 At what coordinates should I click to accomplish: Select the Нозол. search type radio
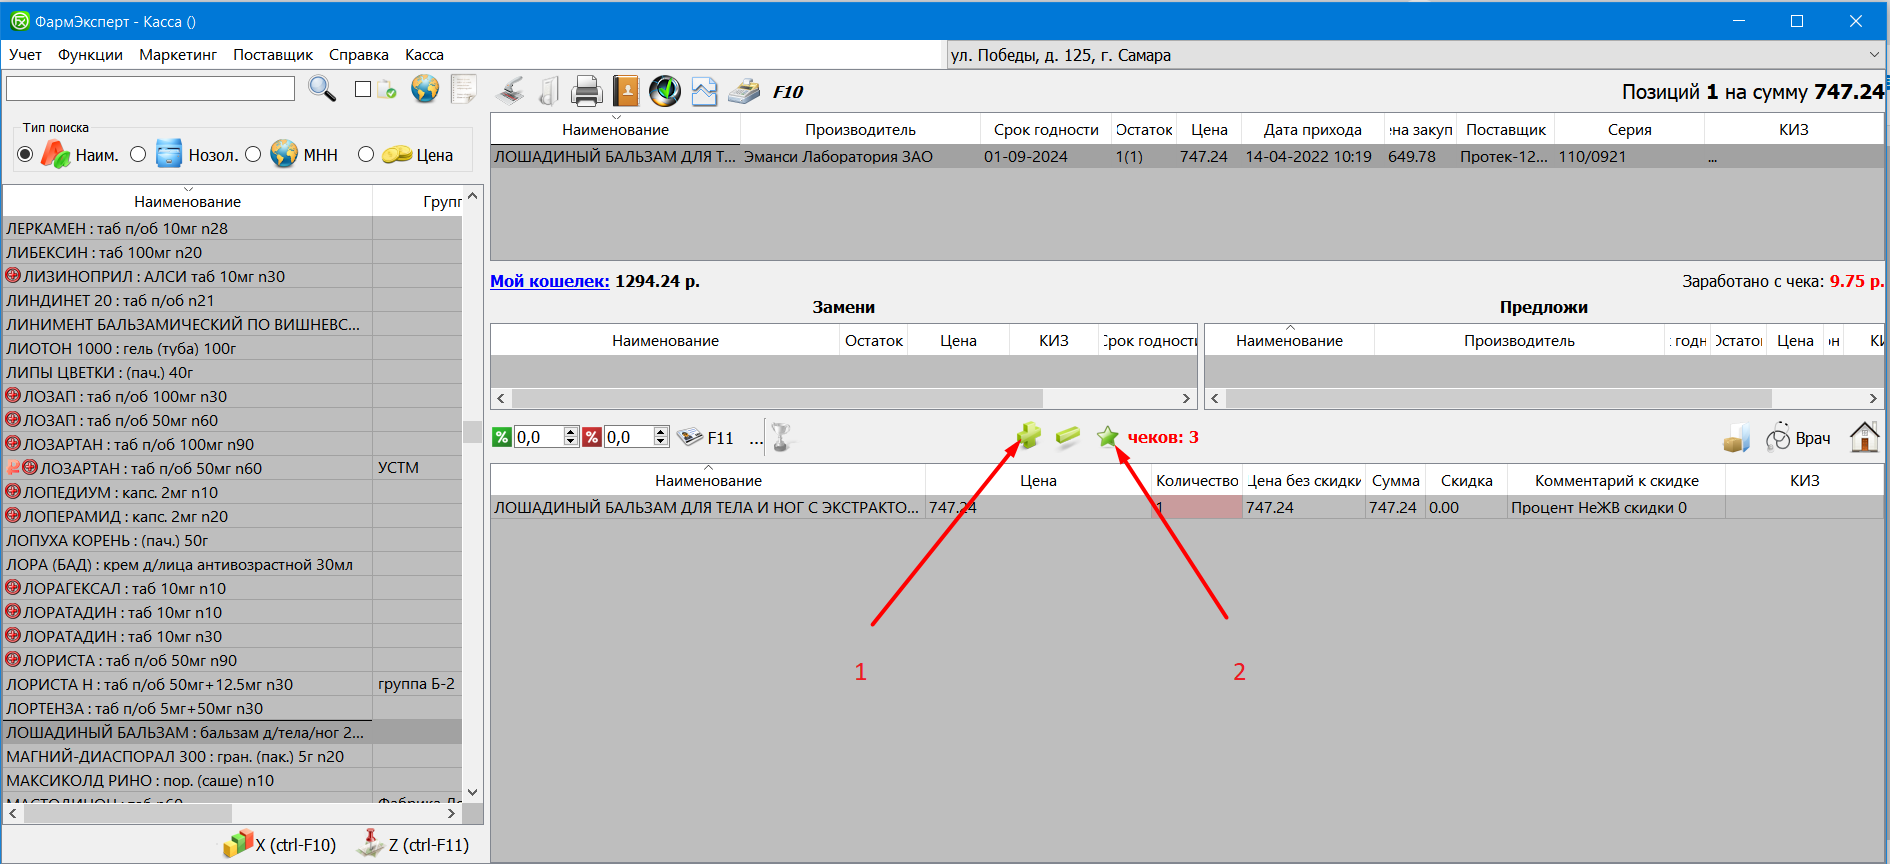(x=139, y=154)
